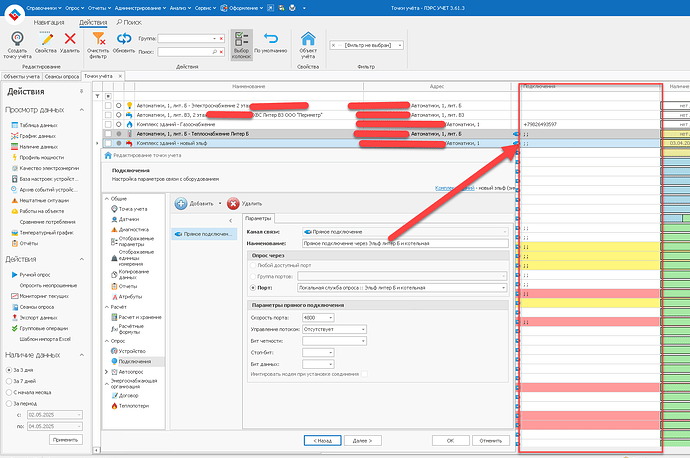Click the blue plus Добавить connection button
The width and height of the screenshot is (690, 458).
[194, 203]
